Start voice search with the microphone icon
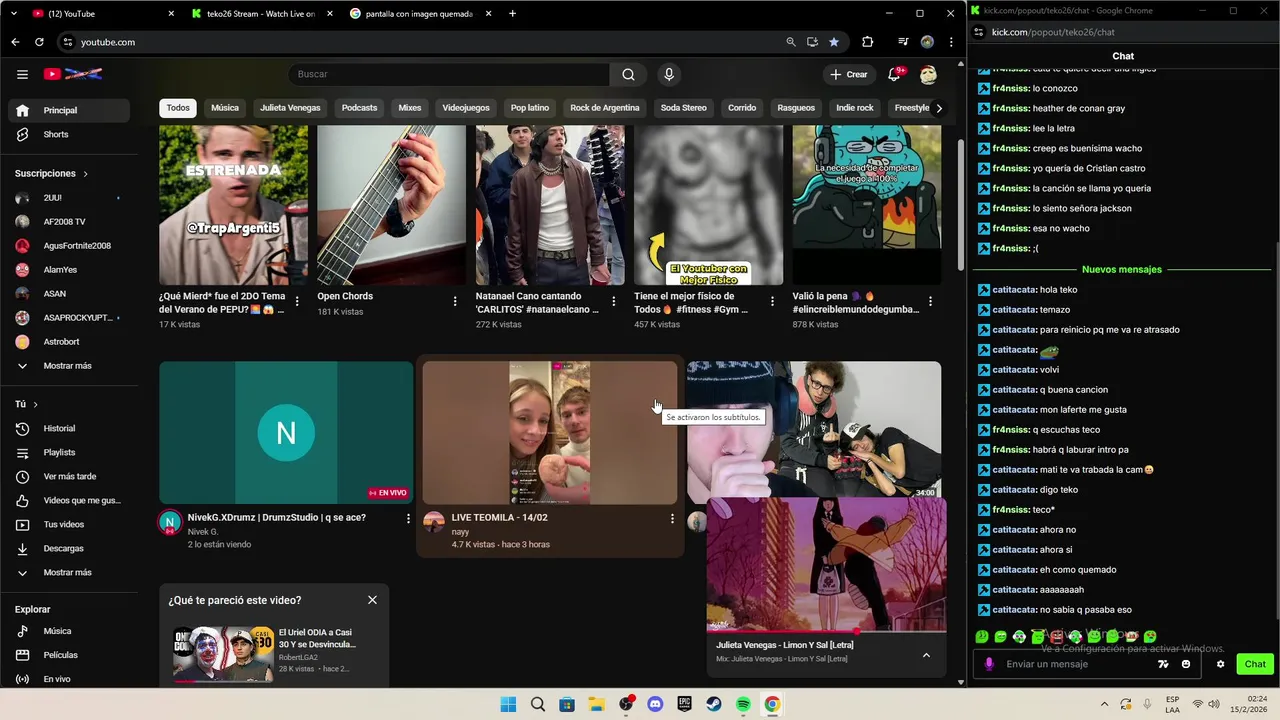This screenshot has height=720, width=1280. tap(669, 74)
